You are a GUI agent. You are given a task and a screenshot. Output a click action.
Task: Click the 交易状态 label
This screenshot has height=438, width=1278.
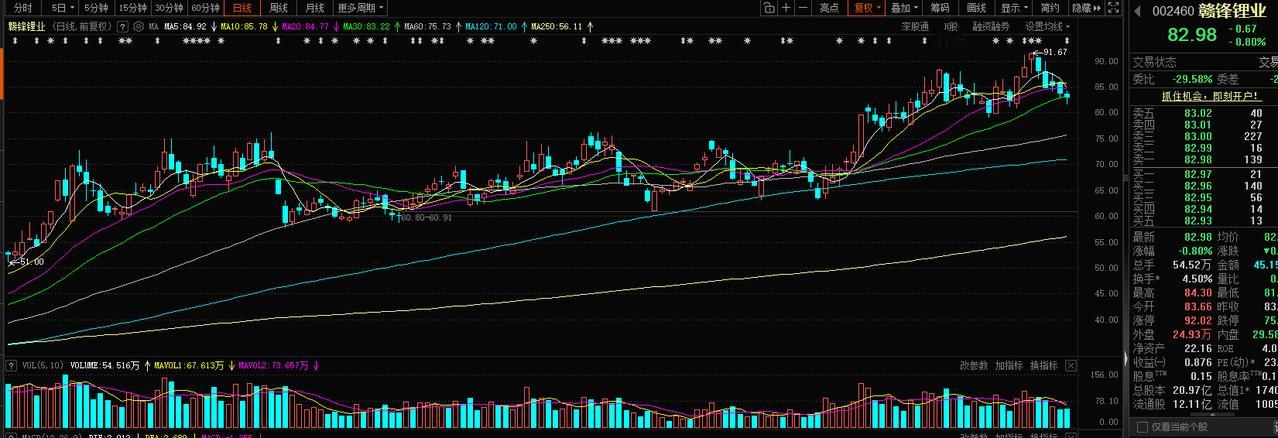click(1153, 62)
